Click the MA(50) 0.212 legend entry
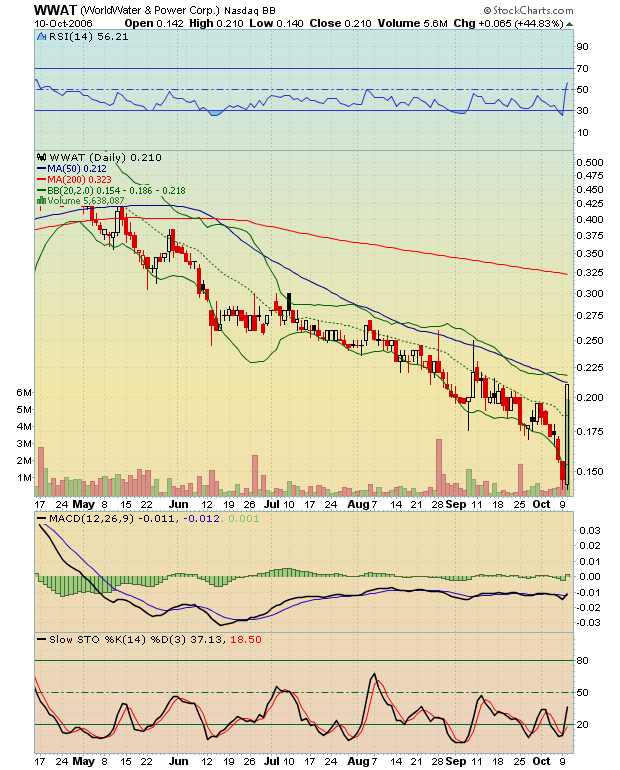 pos(72,168)
